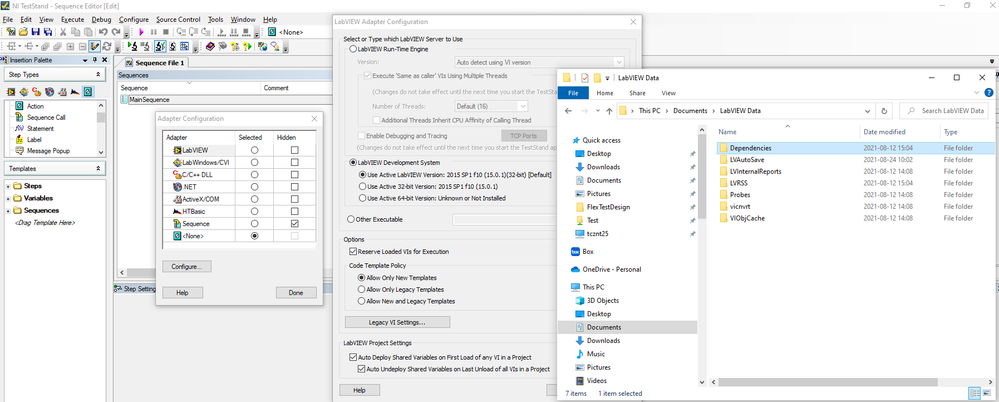The width and height of the screenshot is (999, 402).
Task: Click the .NET adapter icon in palette
Action: [x=49, y=92]
